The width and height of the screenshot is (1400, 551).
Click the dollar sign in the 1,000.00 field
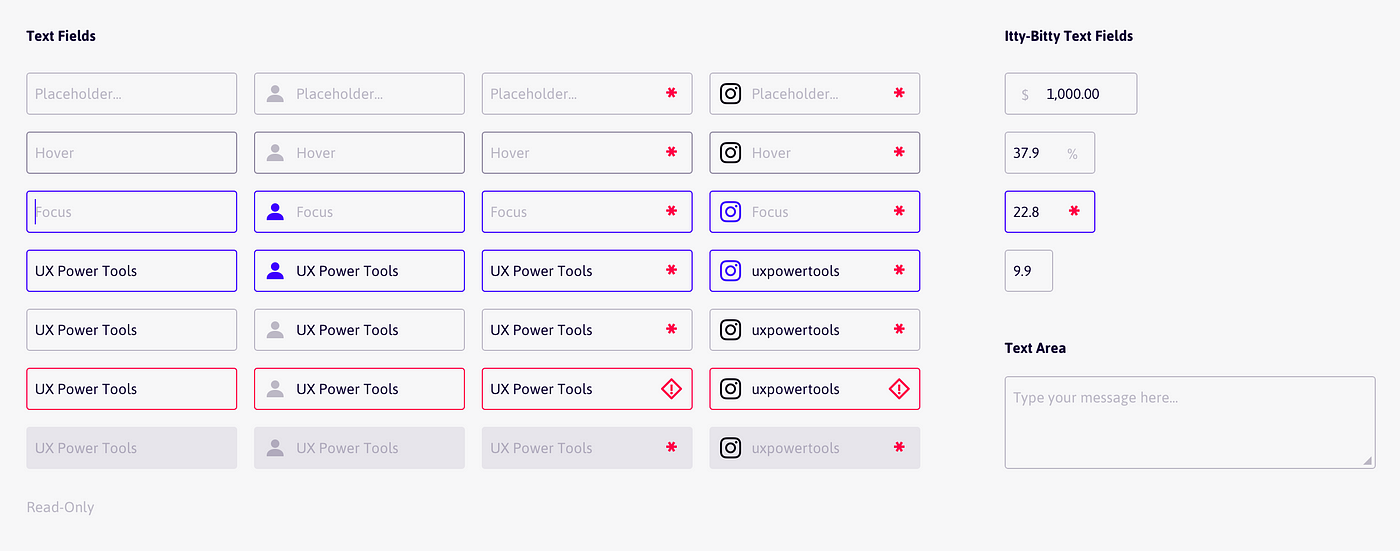[x=1025, y=95]
